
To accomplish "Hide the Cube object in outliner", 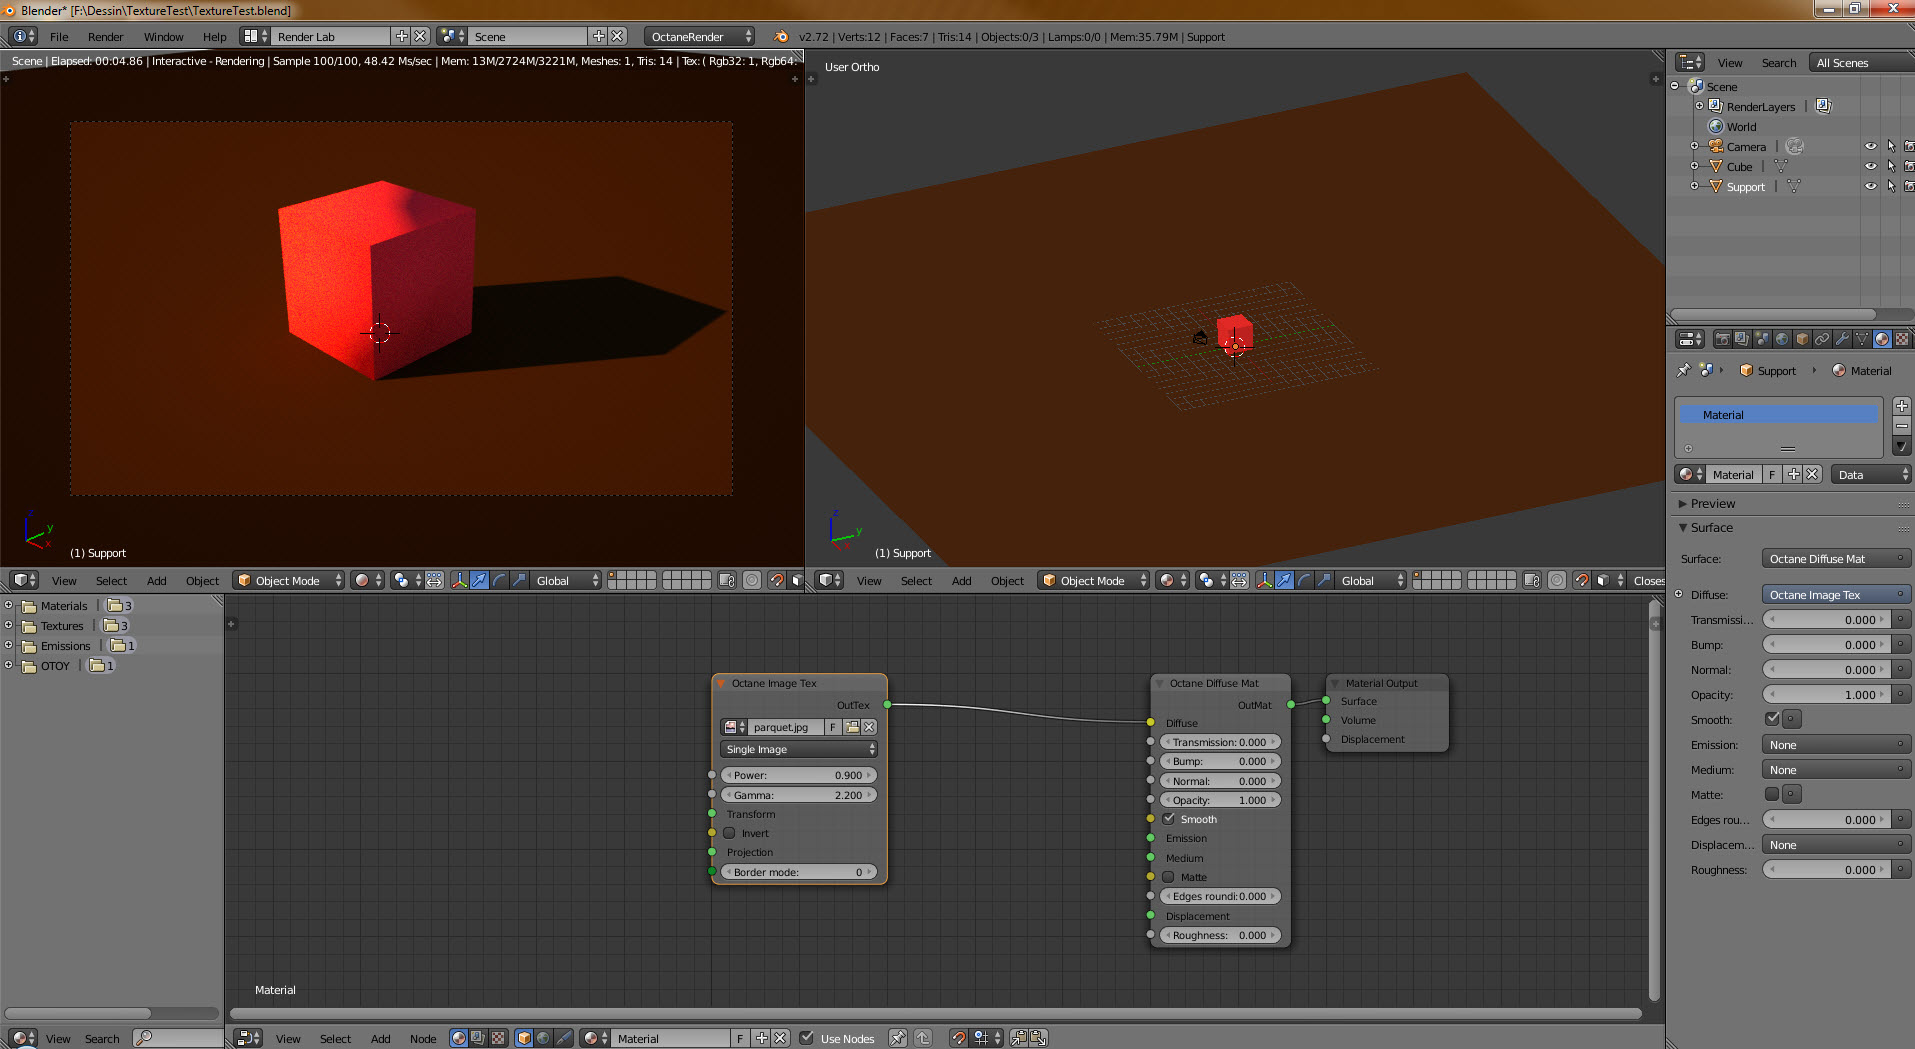I will point(1870,166).
